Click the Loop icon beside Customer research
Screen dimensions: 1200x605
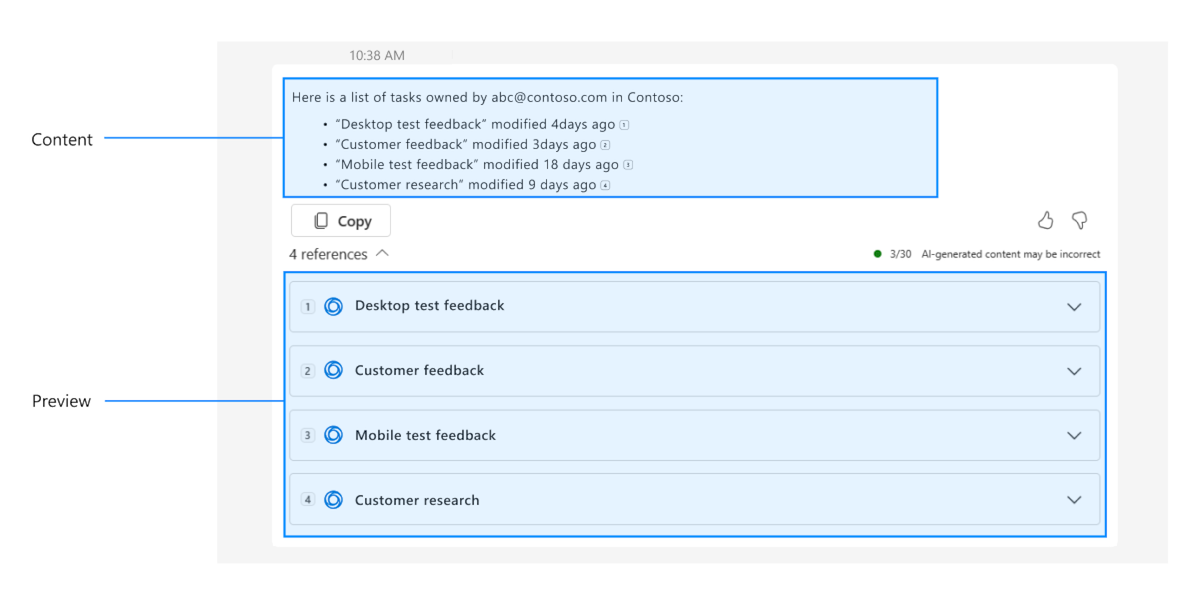(x=334, y=500)
